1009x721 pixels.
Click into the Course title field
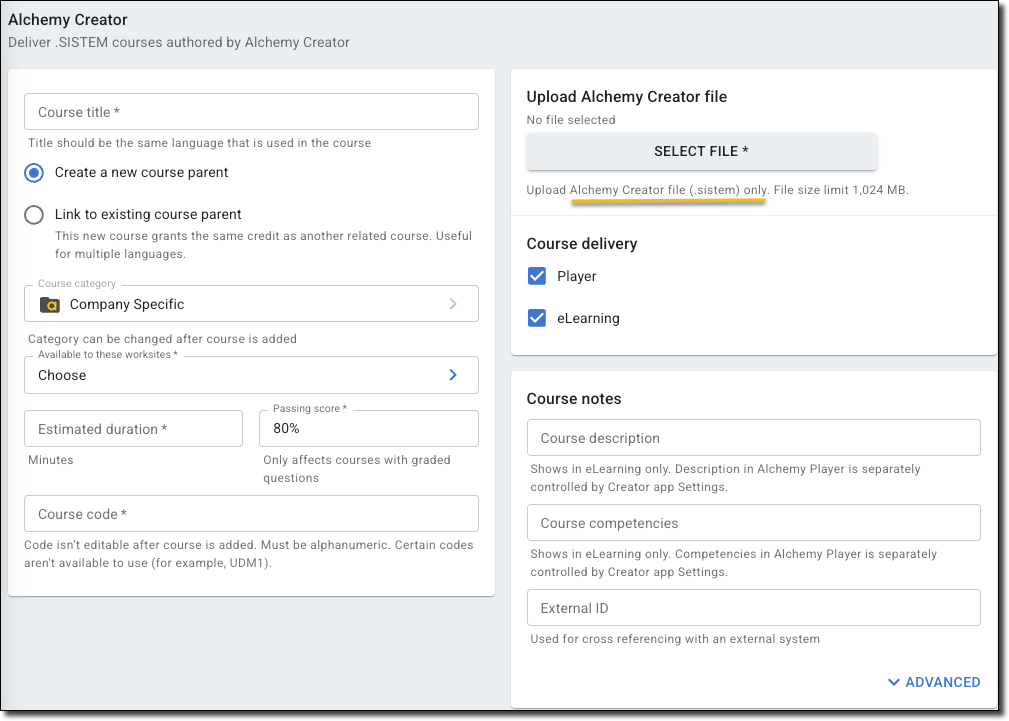(x=251, y=112)
